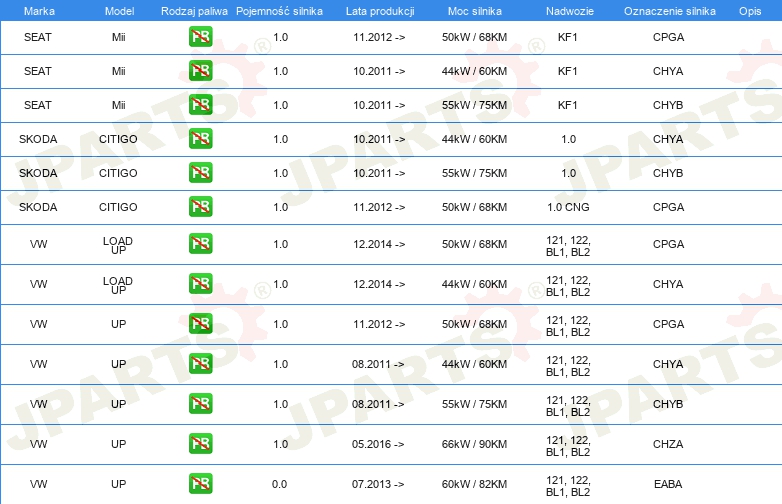
Task: Click fuel icon in VW UP EABA row
Action: click(x=200, y=484)
